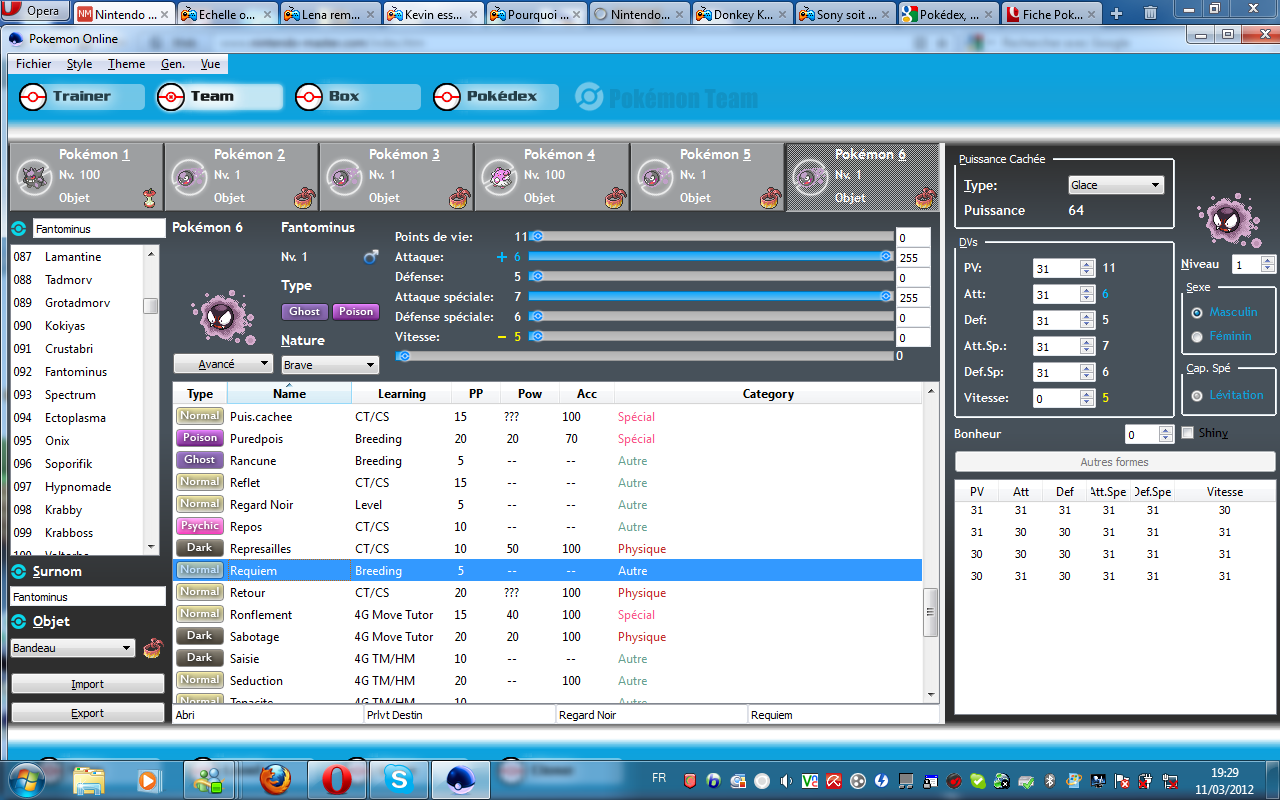Click the Import button
This screenshot has height=800, width=1280.
pyautogui.click(x=88, y=684)
